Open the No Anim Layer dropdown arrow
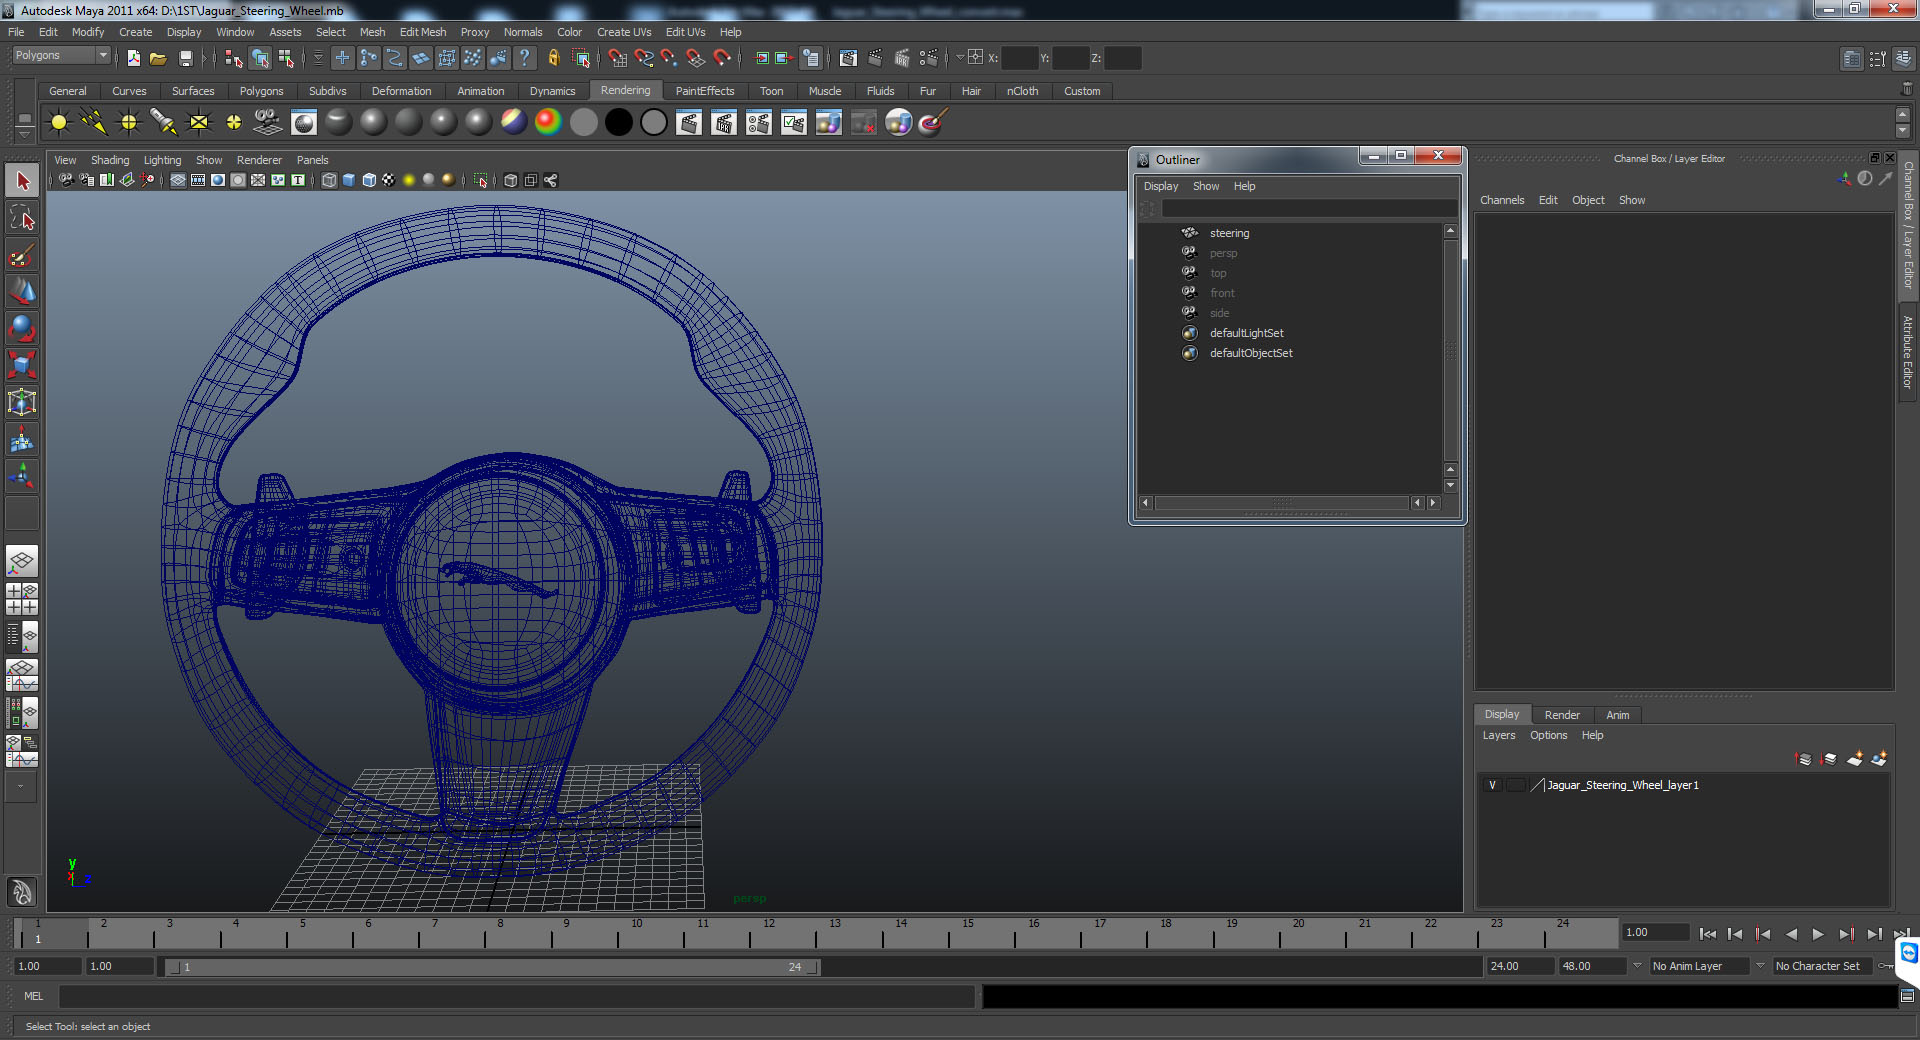This screenshot has width=1920, height=1040. click(1637, 966)
